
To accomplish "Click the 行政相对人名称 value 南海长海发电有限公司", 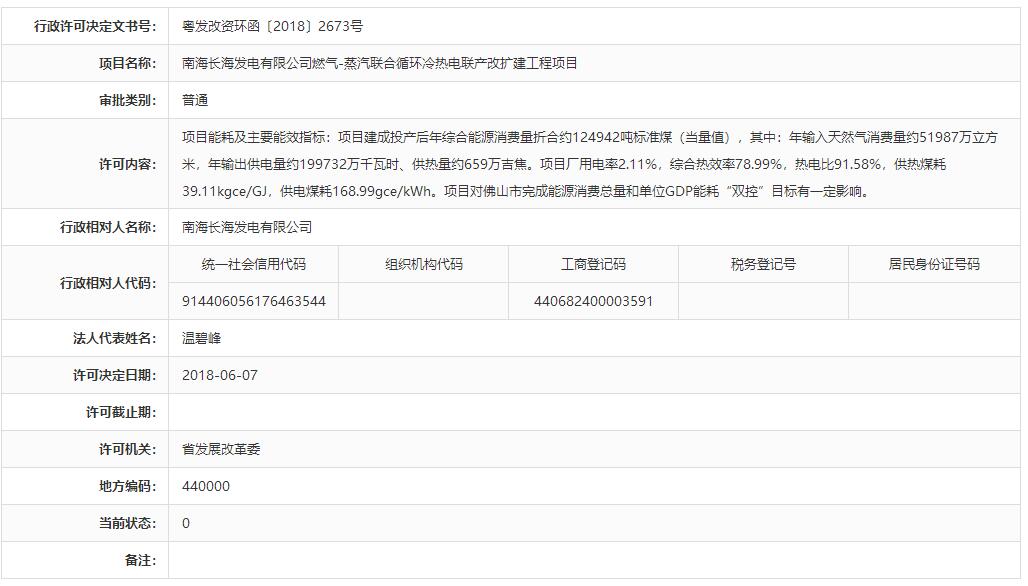I will click(x=247, y=228).
